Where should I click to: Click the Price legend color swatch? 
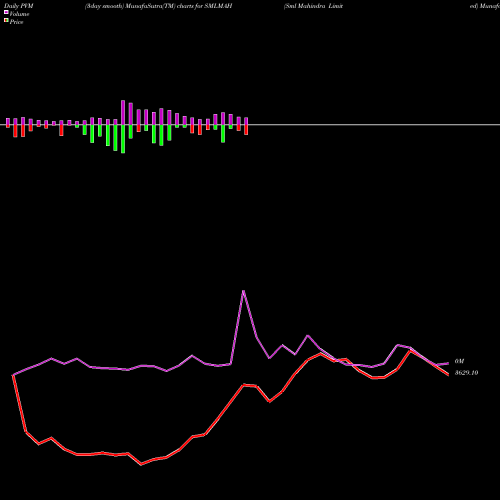pyautogui.click(x=6, y=21)
